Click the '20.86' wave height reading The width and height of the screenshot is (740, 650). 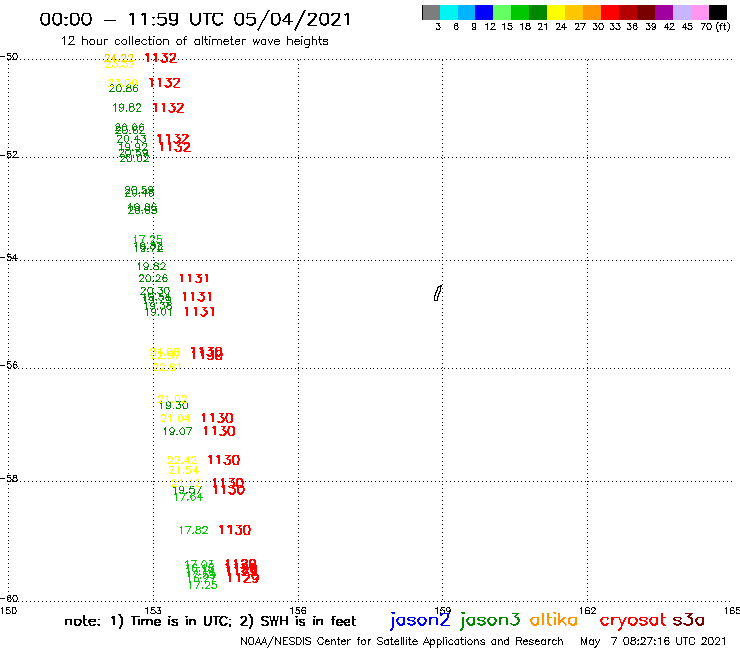[124, 88]
